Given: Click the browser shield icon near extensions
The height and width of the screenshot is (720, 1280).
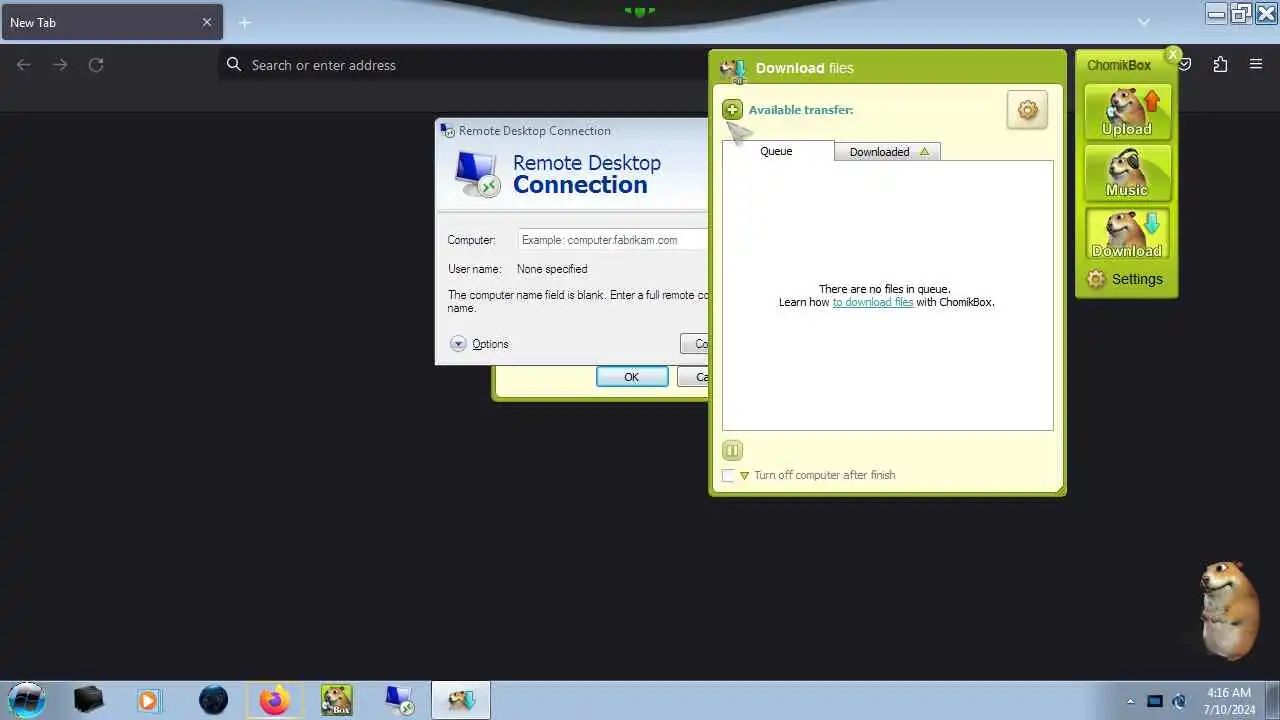Looking at the screenshot, I should [1185, 65].
